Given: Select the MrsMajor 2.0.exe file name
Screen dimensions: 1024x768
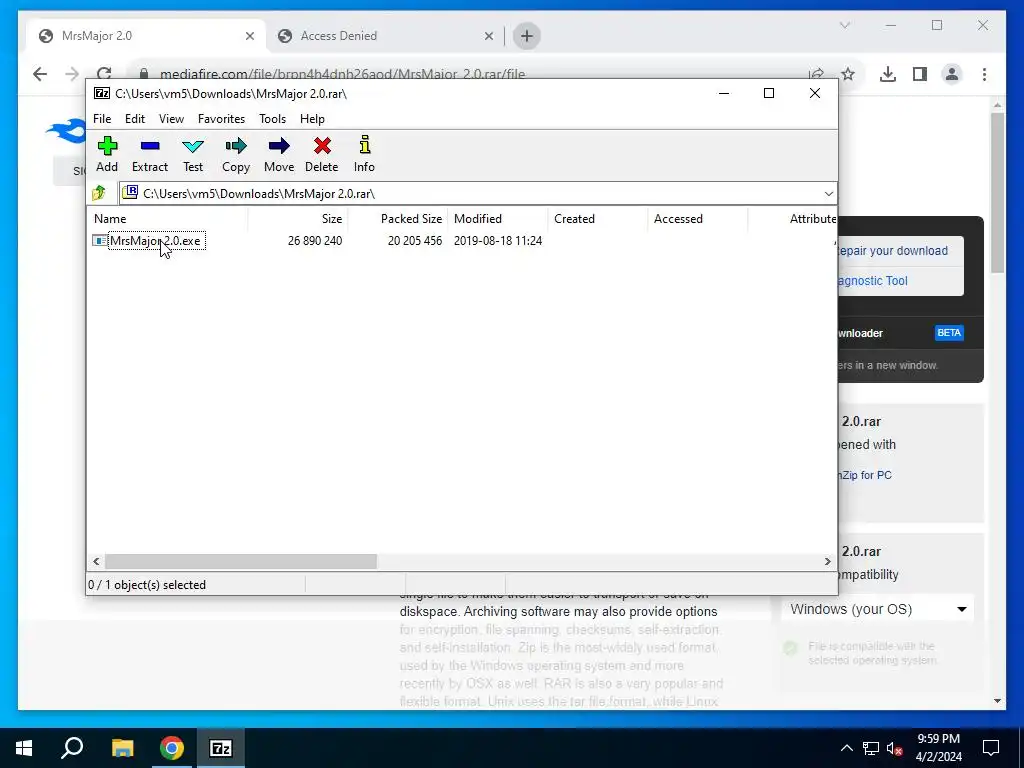Looking at the screenshot, I should point(155,241).
